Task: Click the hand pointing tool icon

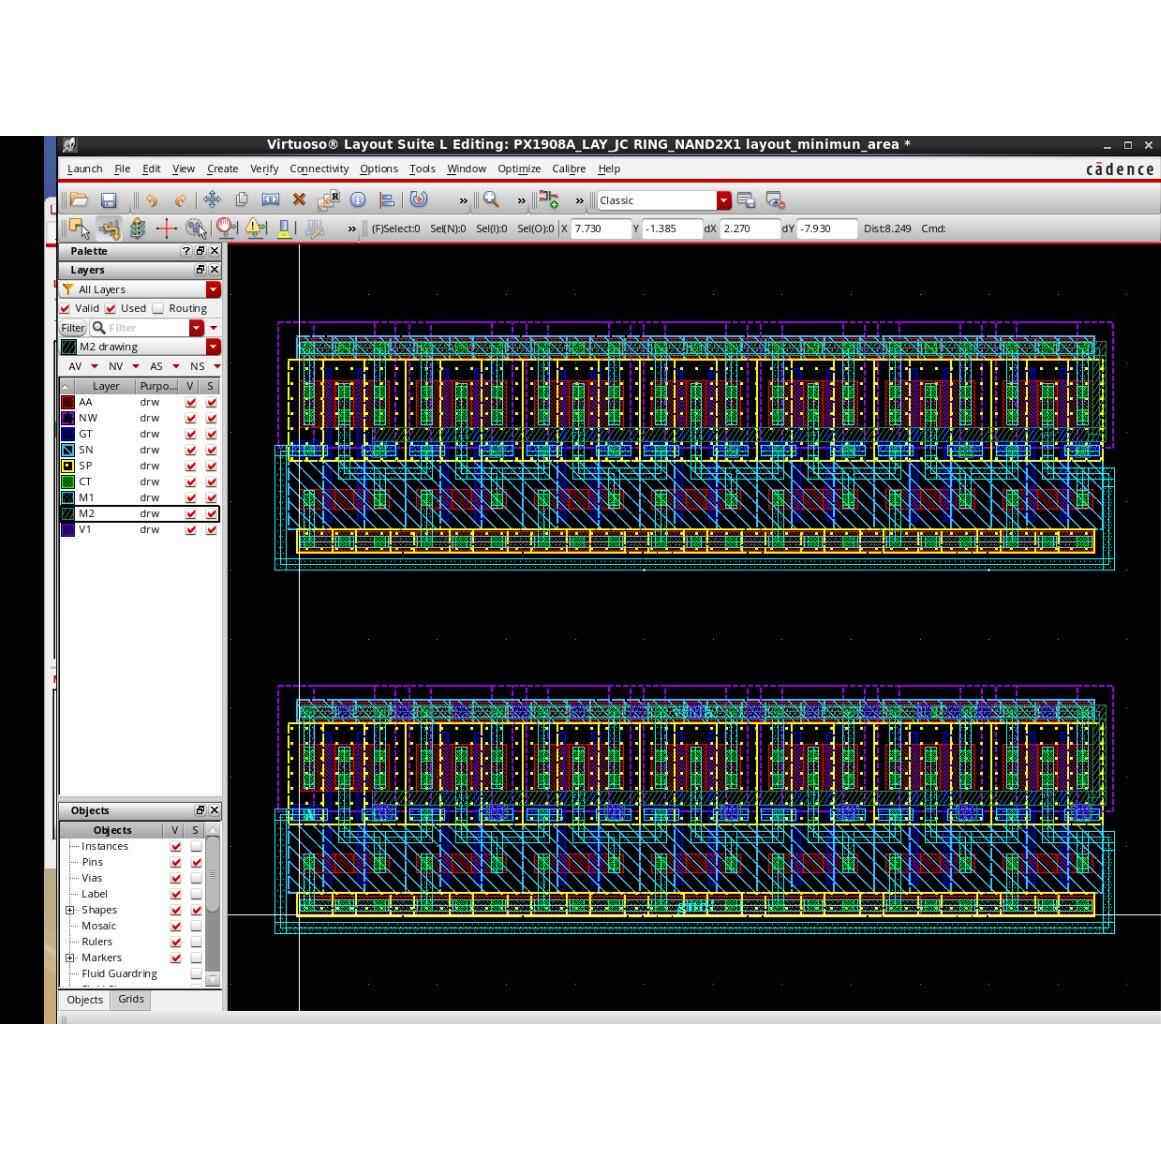Action: click(109, 229)
